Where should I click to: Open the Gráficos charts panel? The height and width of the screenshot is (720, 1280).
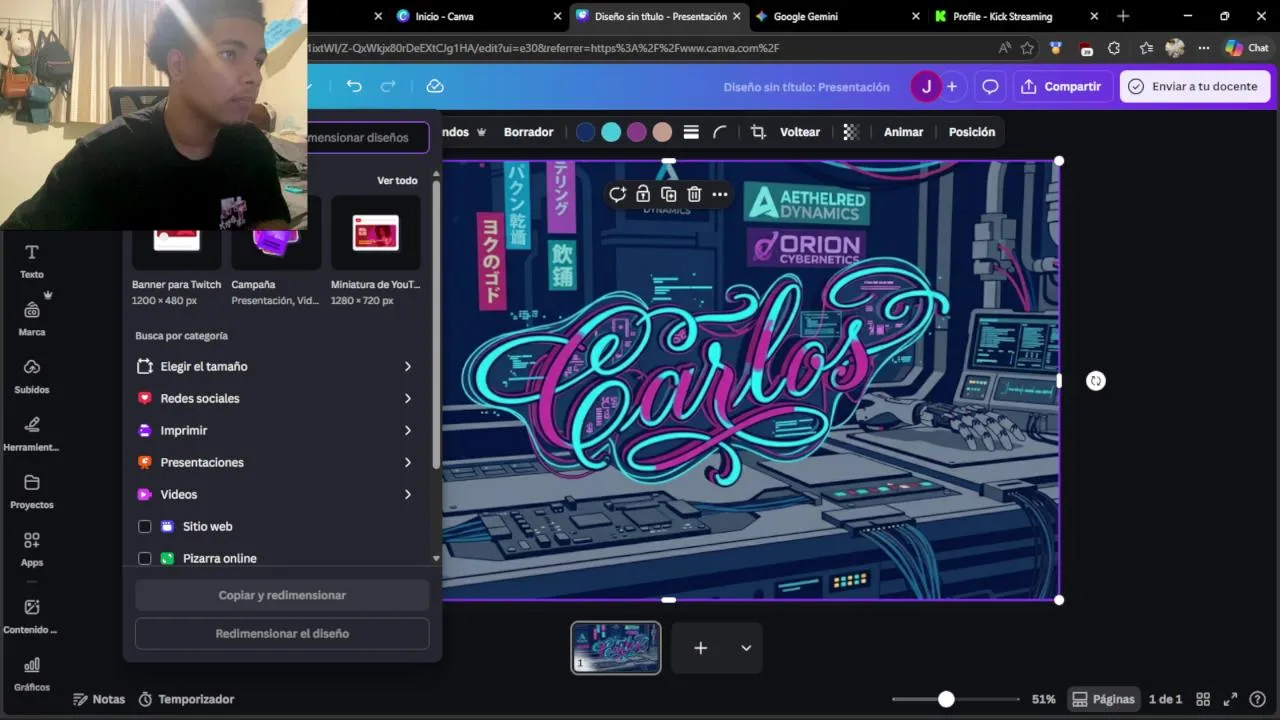coord(32,674)
